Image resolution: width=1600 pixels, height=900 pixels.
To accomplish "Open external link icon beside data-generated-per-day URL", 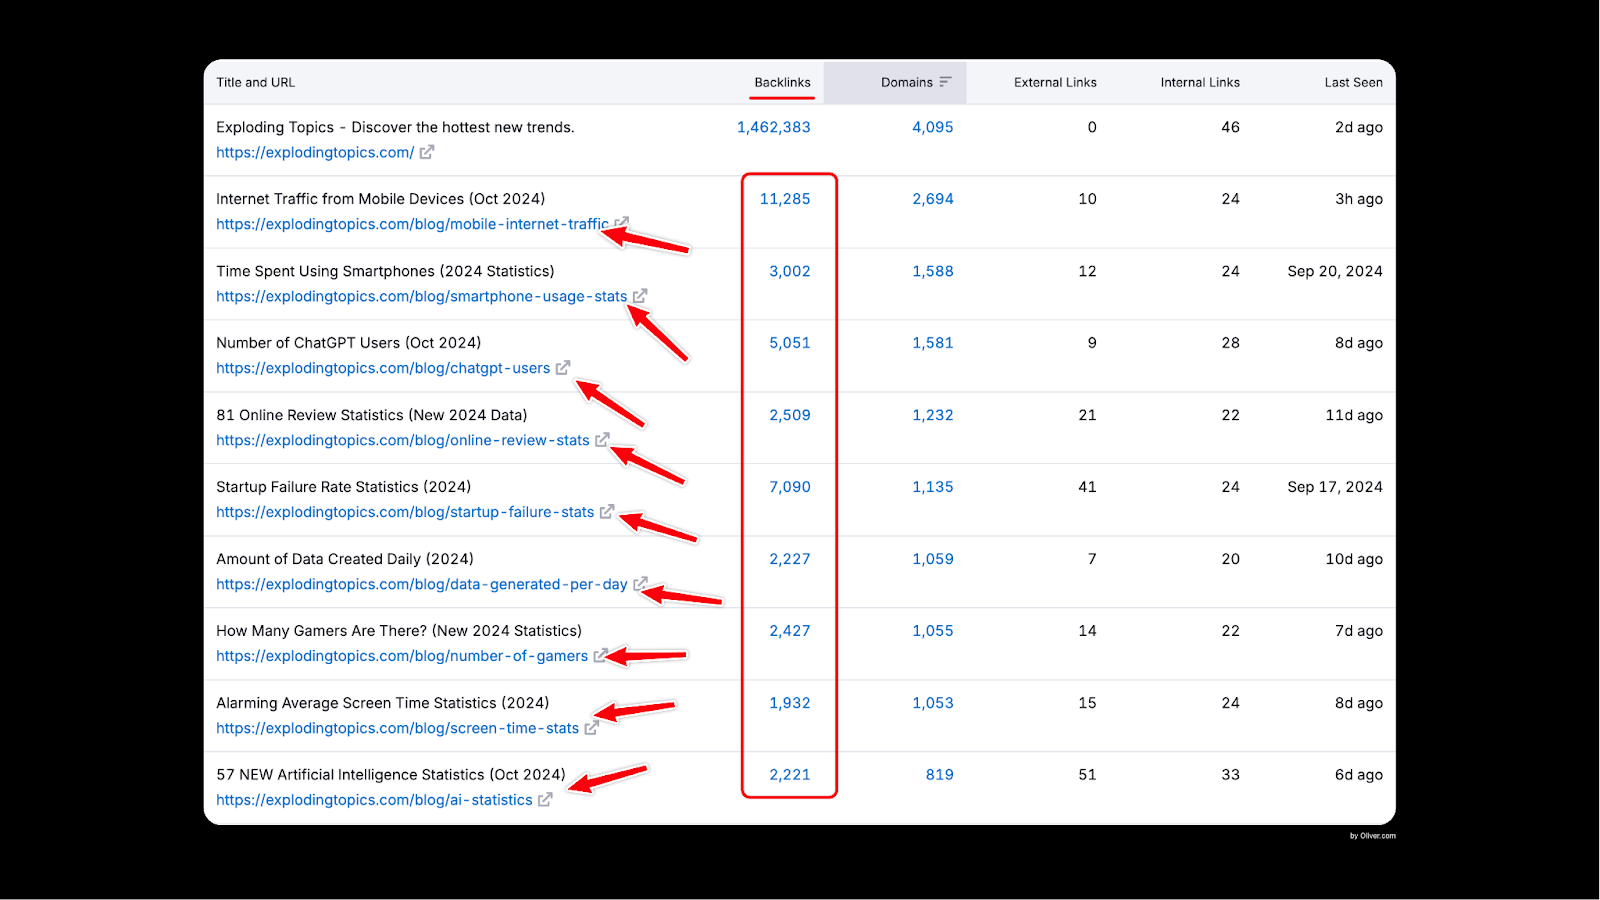I will coord(640,584).
